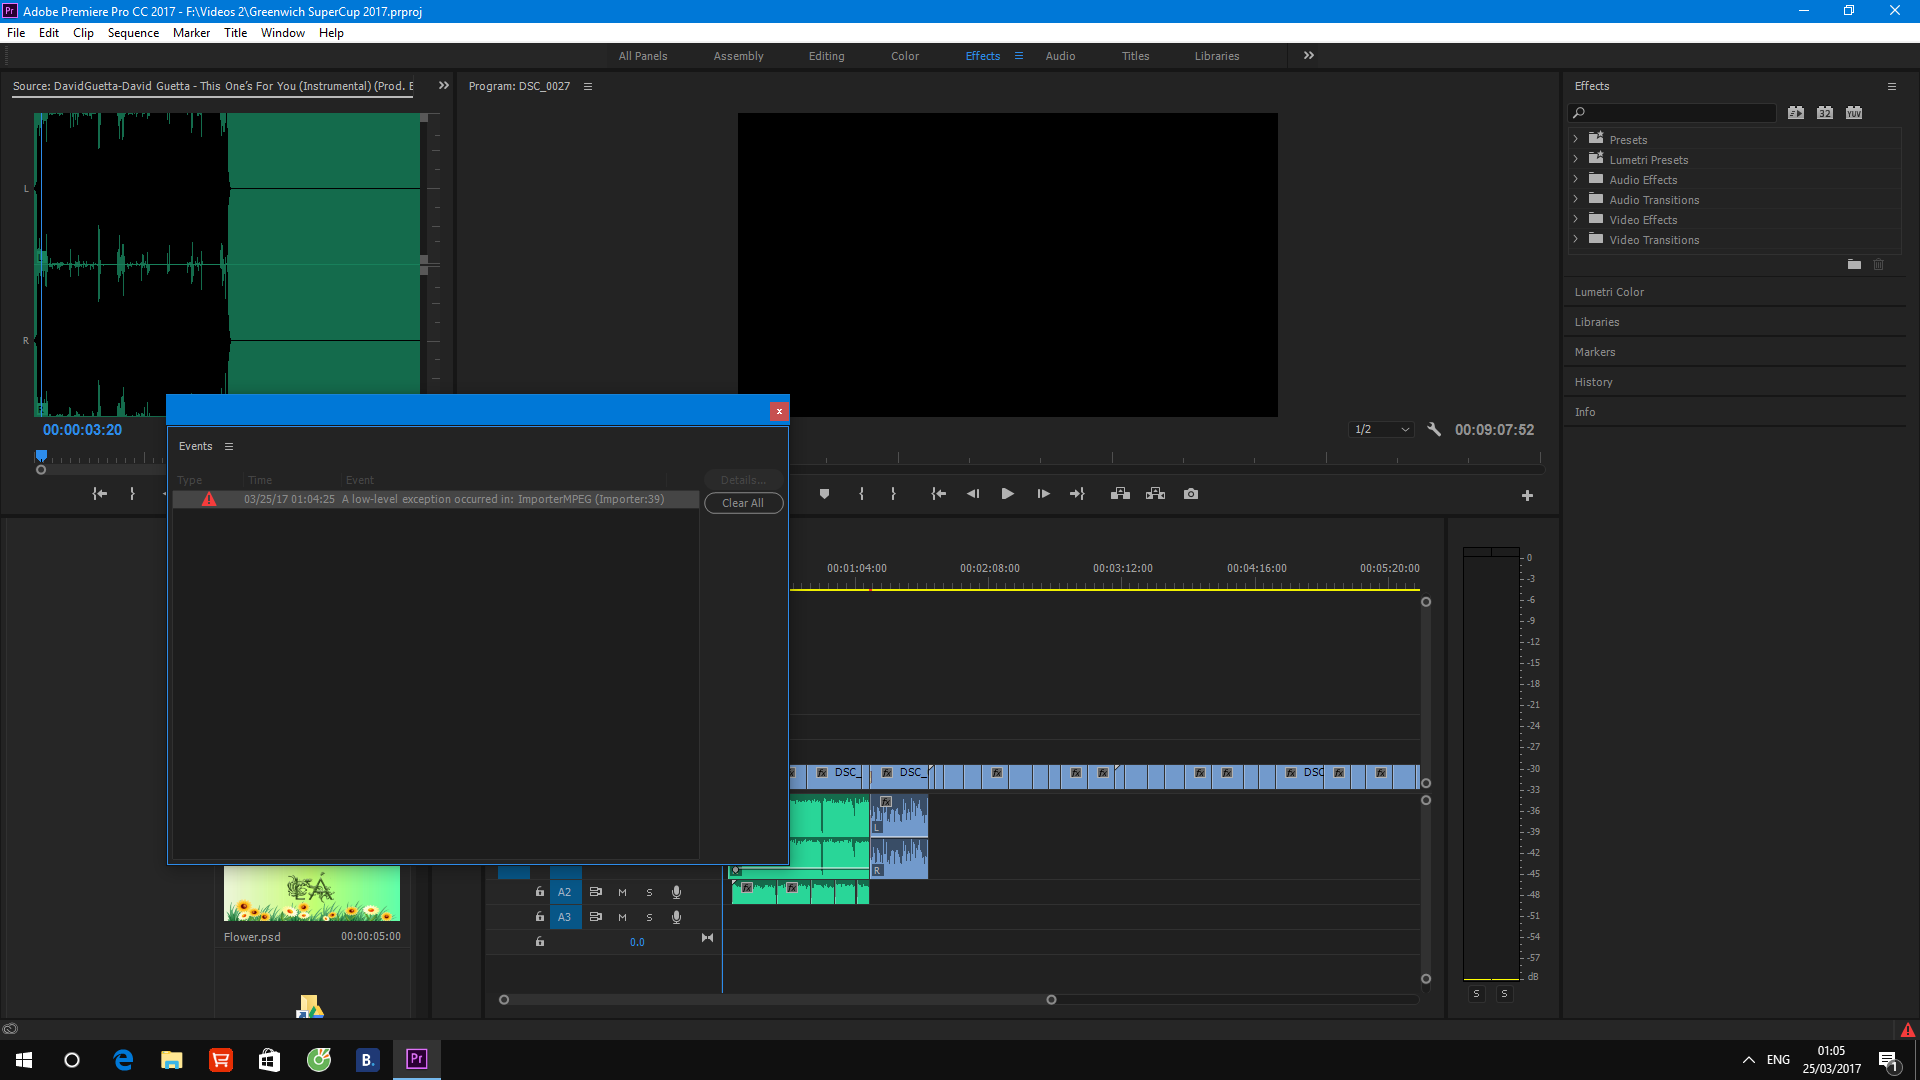Solo A3 audio track in timeline

[x=649, y=916]
